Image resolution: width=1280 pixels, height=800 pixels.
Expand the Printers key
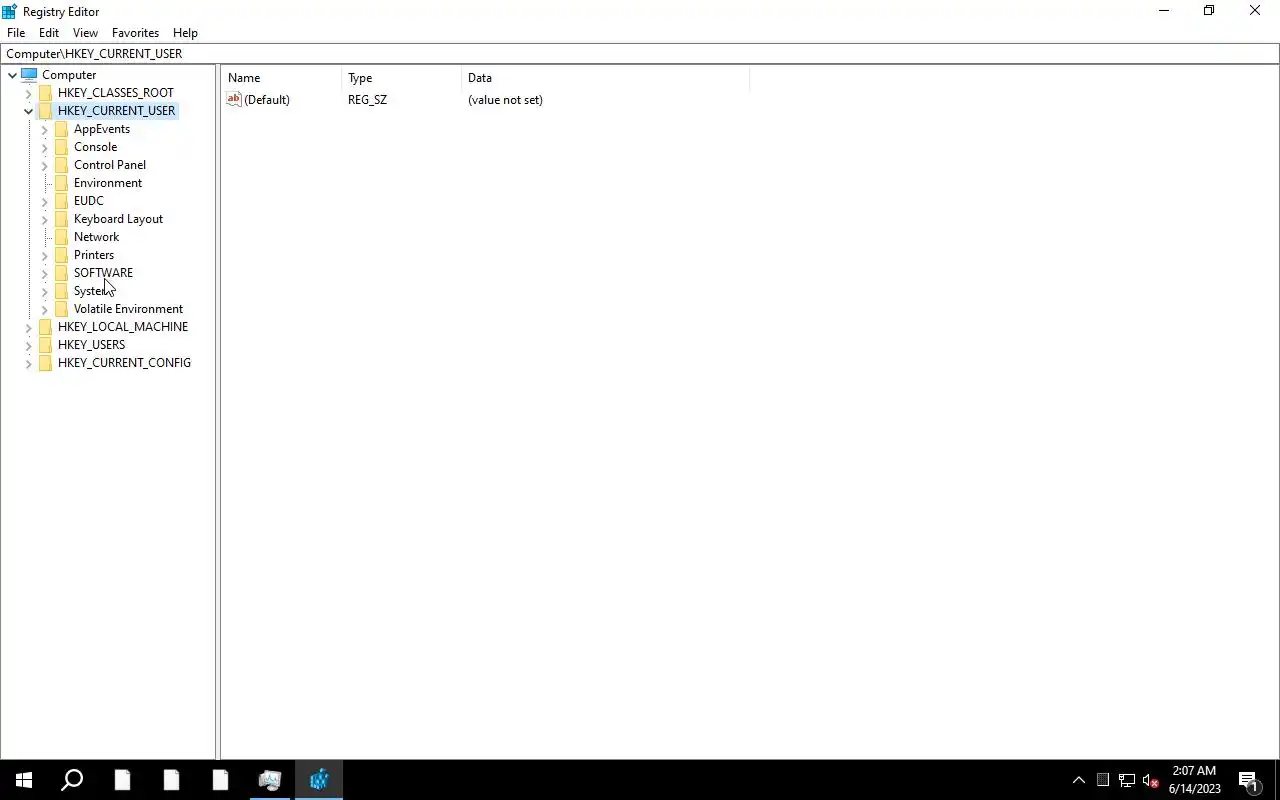44,255
